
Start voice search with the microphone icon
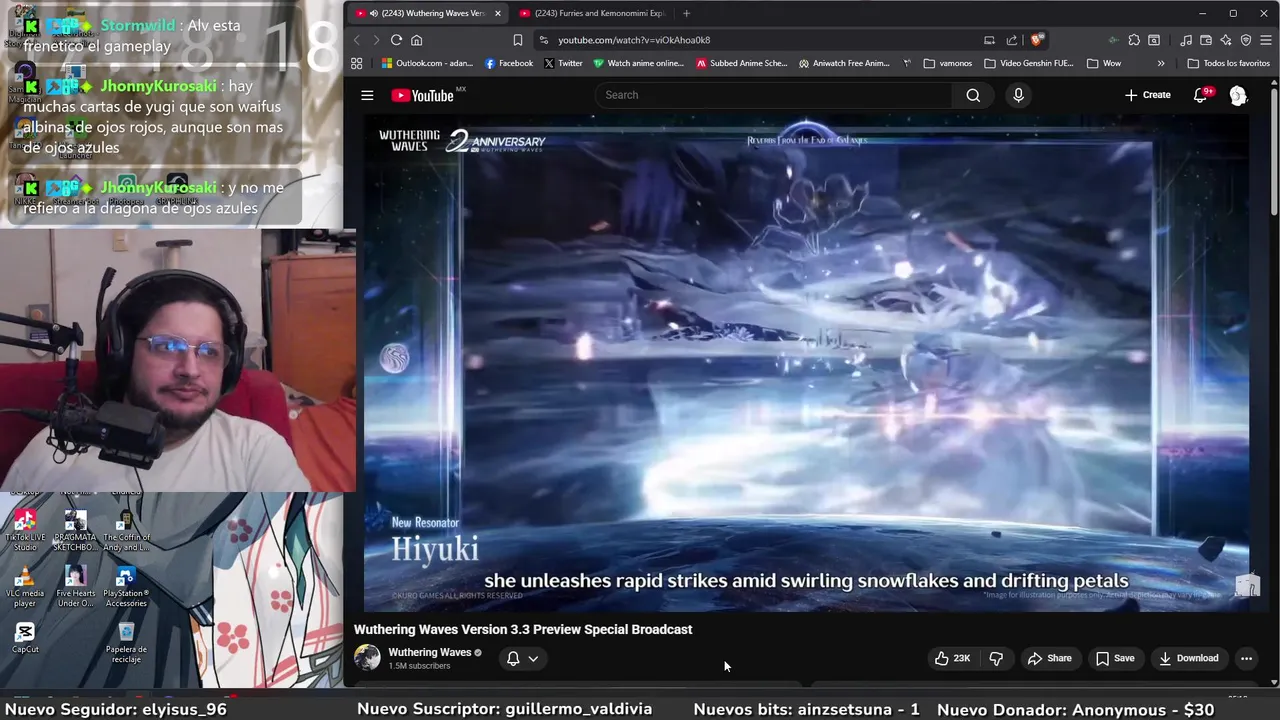(1018, 95)
